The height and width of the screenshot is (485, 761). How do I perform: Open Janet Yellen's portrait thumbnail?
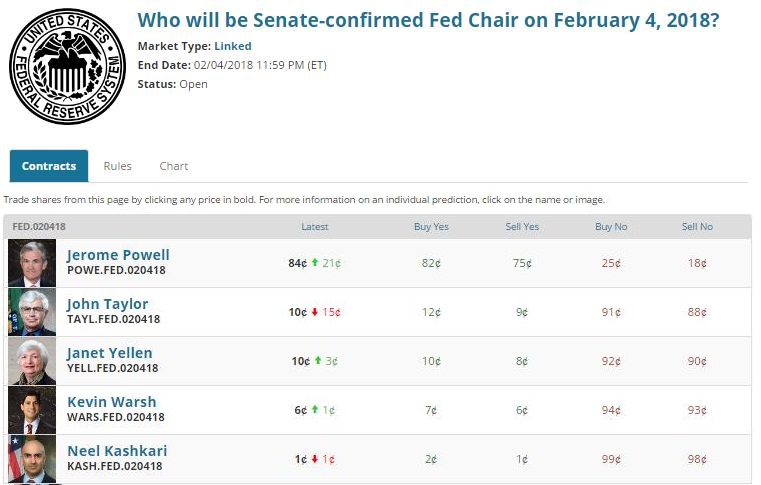coord(32,361)
